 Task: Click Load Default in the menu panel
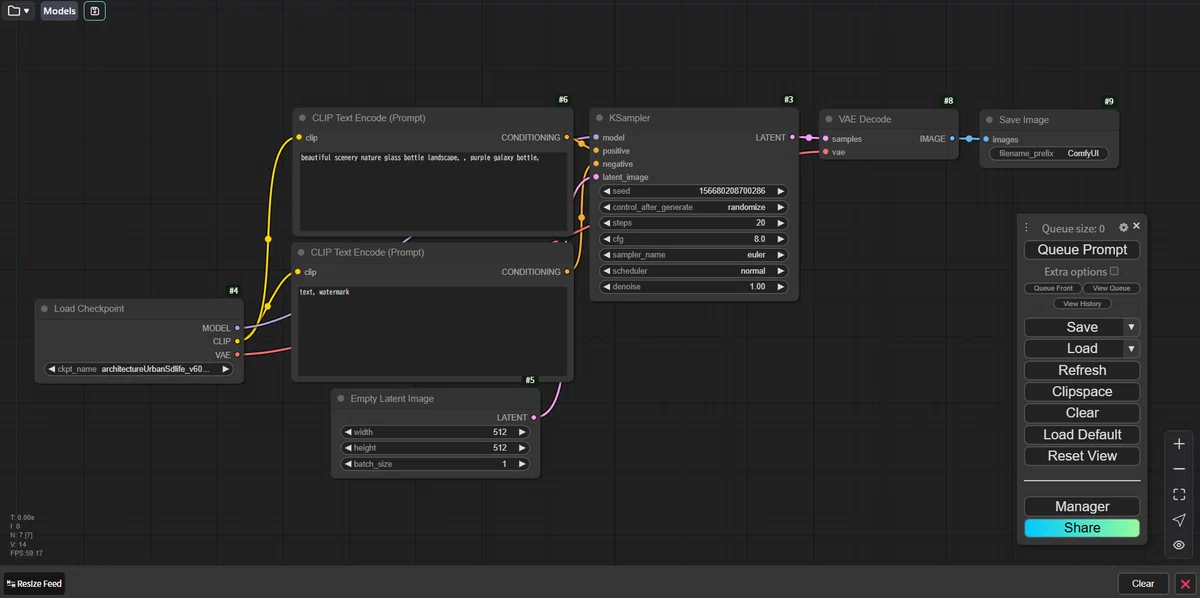(1082, 435)
